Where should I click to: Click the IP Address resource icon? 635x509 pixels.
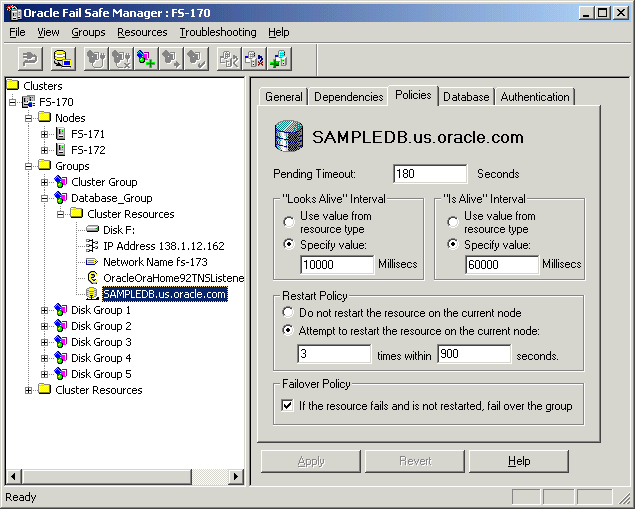(92, 245)
